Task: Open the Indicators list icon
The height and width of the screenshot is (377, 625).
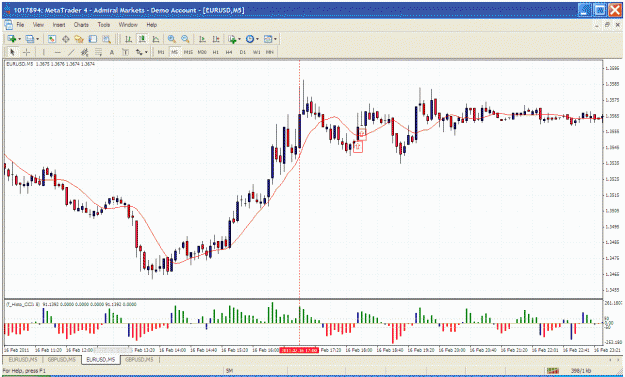Action: tap(232, 39)
